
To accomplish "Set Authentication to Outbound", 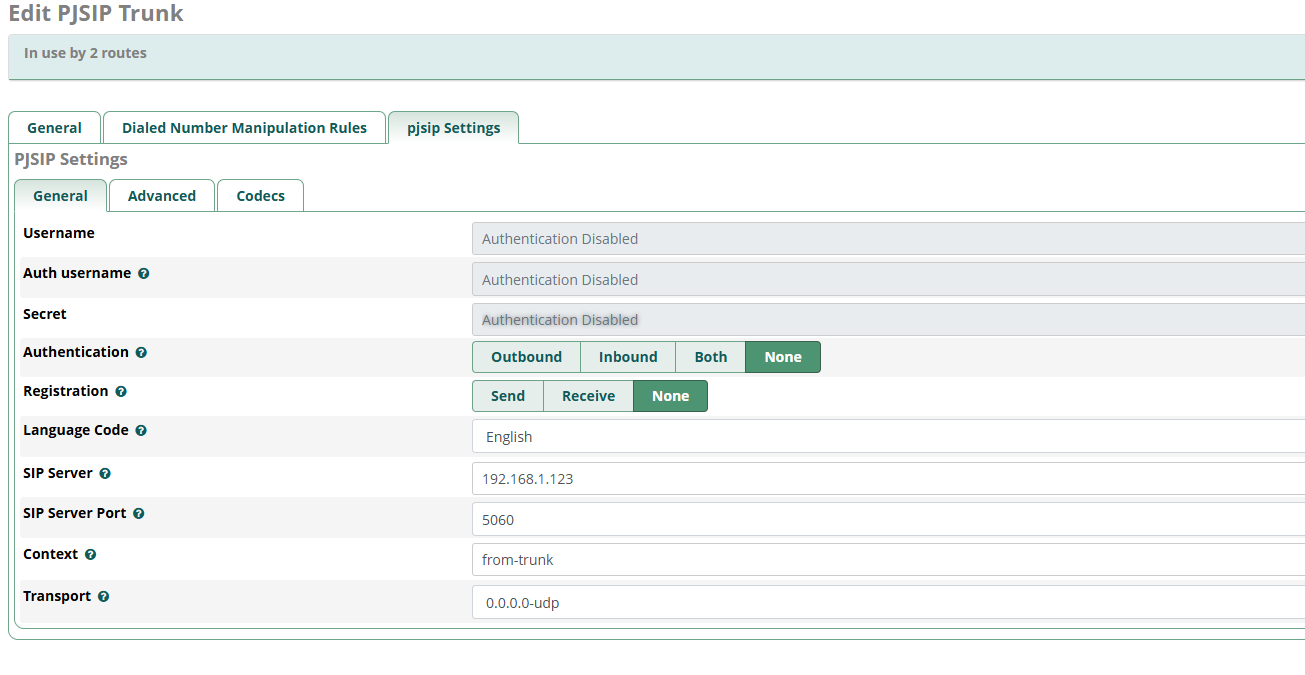I will [x=526, y=357].
